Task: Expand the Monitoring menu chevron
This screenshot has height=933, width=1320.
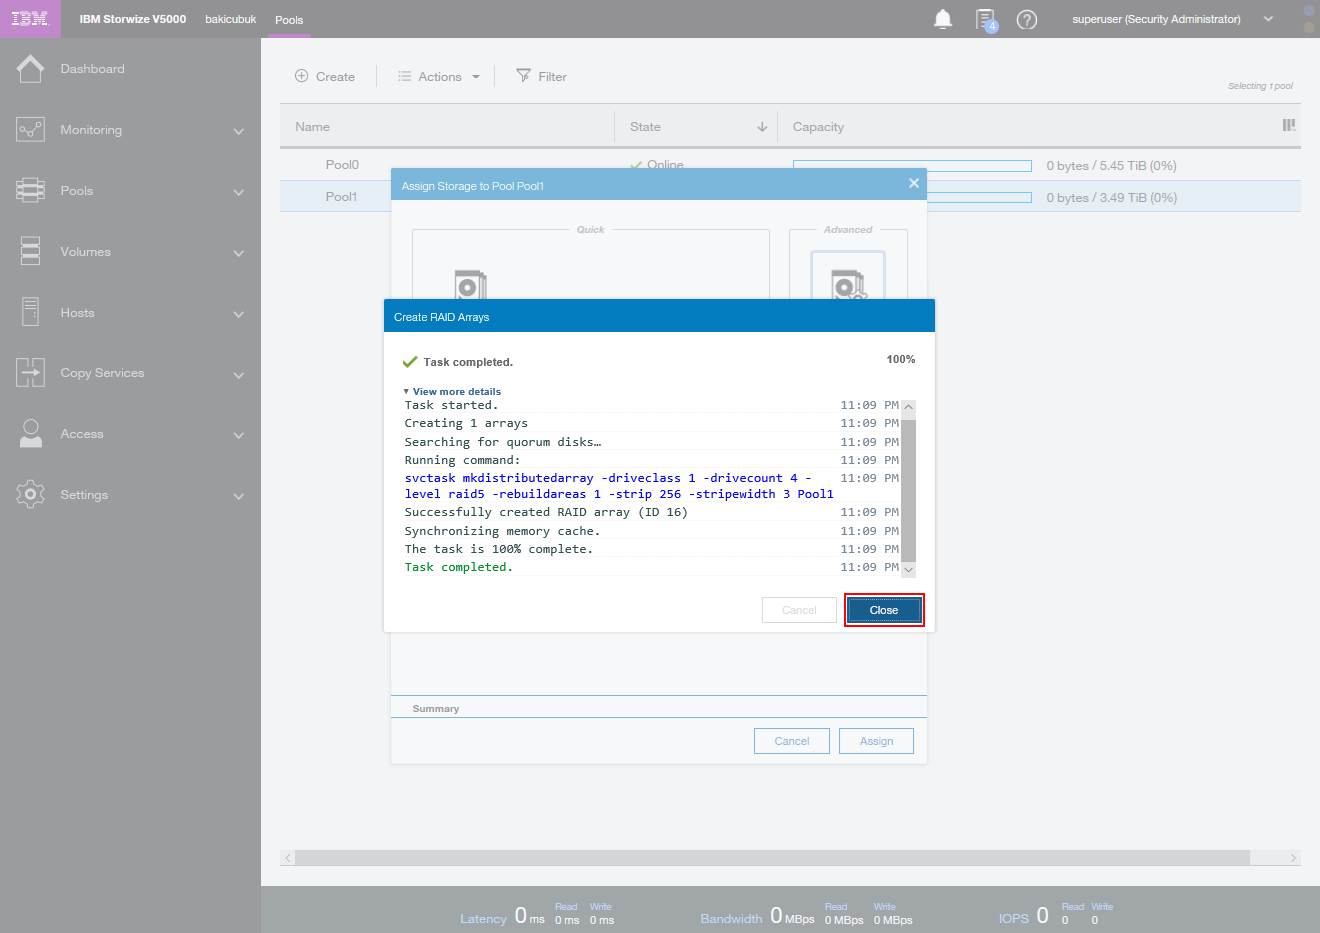Action: tap(238, 131)
